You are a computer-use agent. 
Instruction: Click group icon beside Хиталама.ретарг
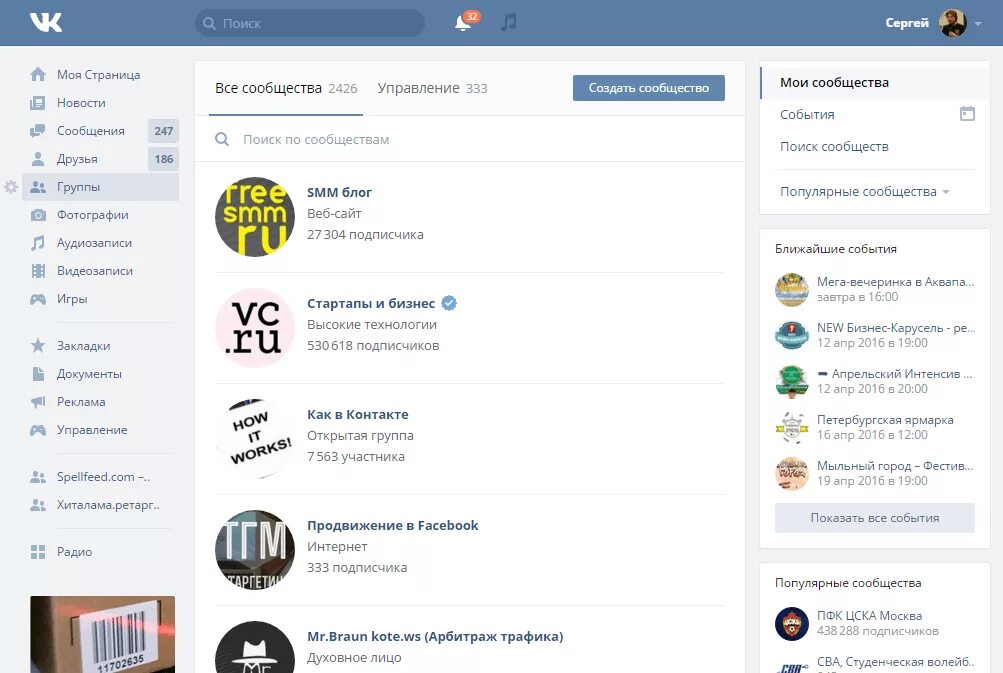(x=38, y=505)
